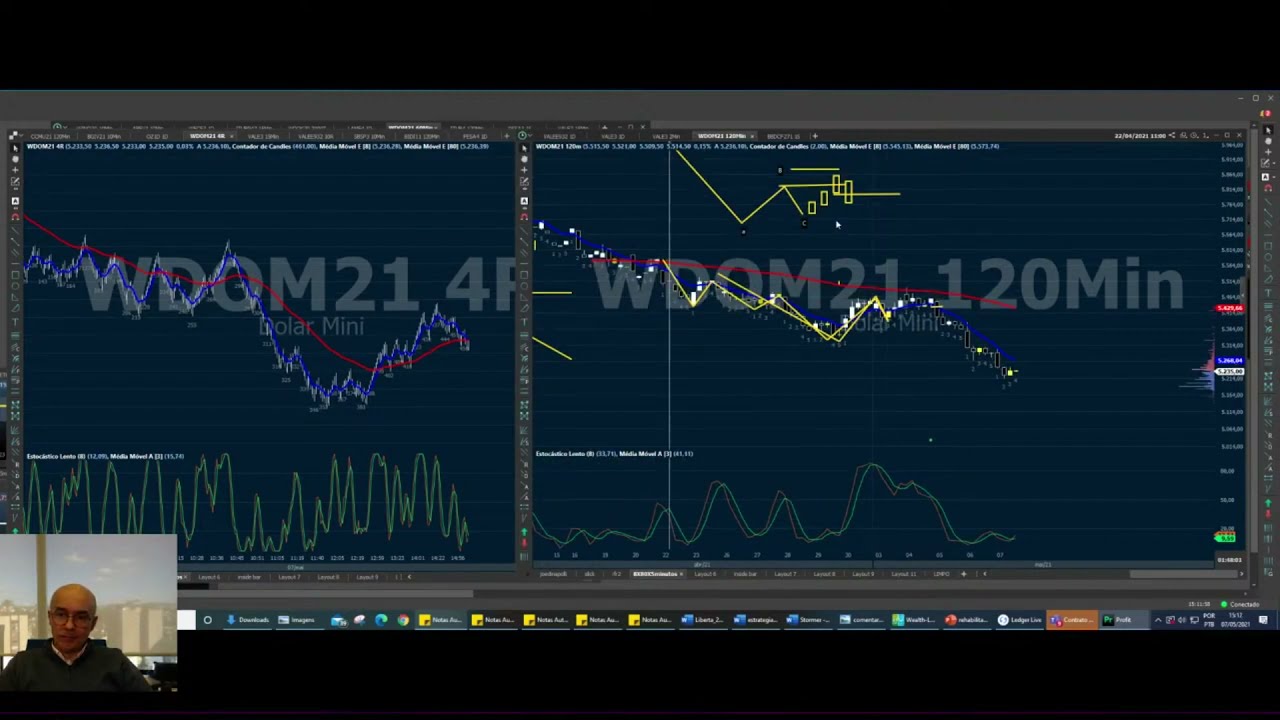Open Ledger Live from the taskbar
The height and width of the screenshot is (720, 1280).
[x=1020, y=620]
